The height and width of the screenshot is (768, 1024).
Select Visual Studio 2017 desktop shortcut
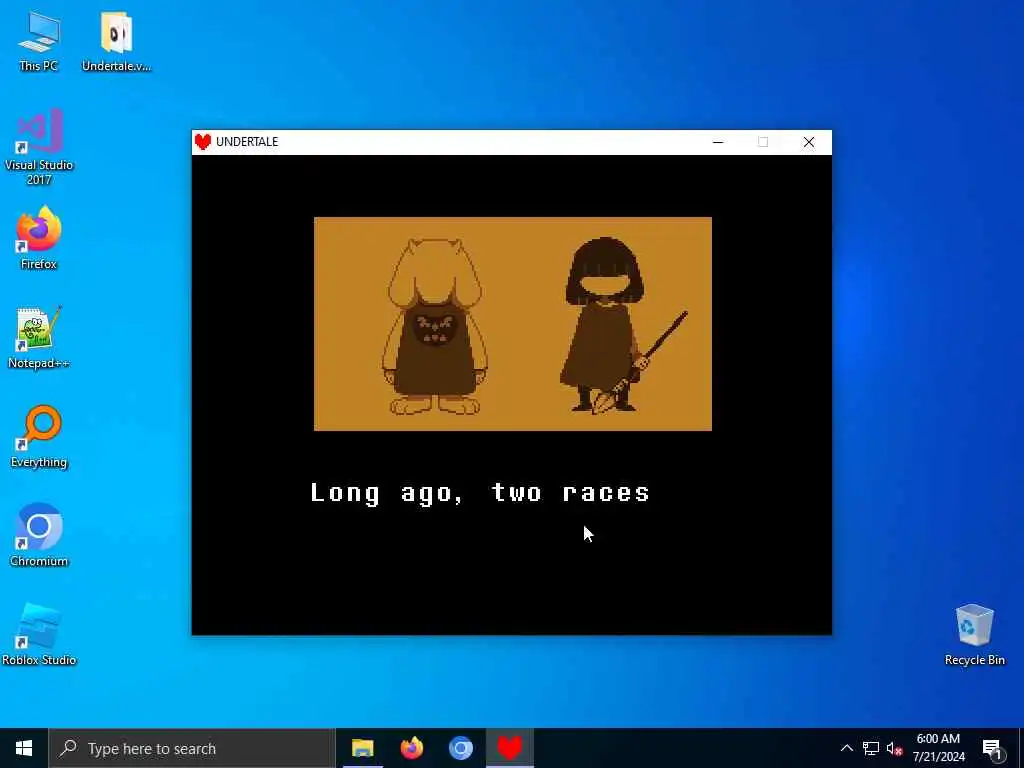pyautogui.click(x=39, y=147)
